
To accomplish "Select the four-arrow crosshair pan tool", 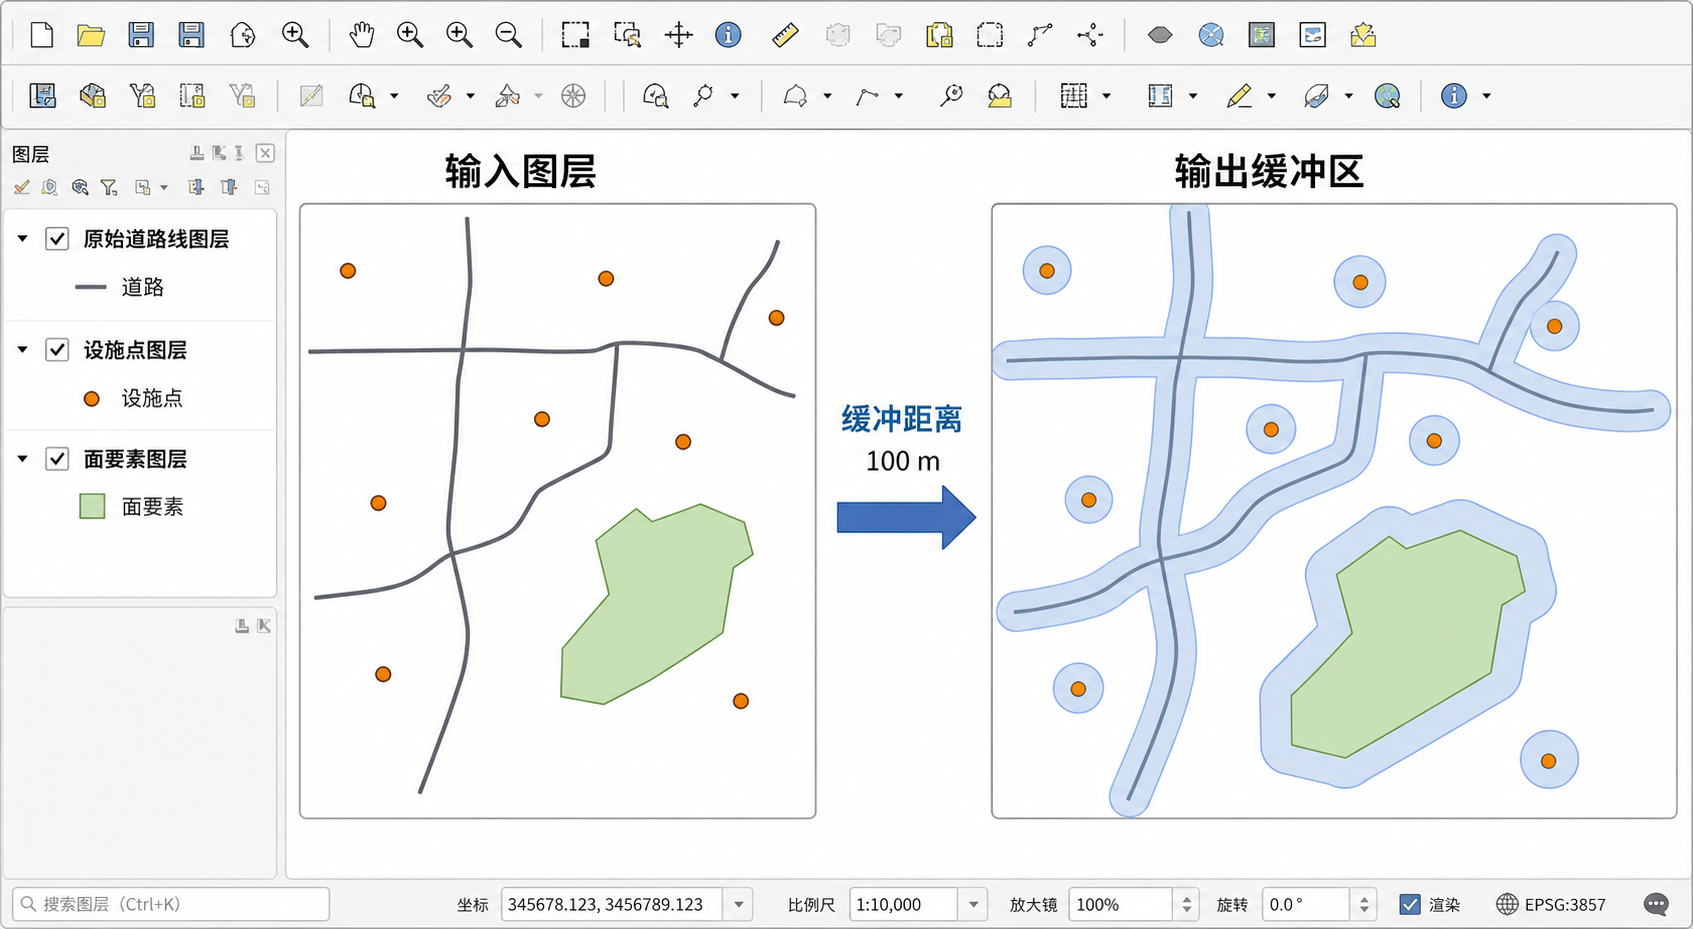I will click(x=678, y=35).
